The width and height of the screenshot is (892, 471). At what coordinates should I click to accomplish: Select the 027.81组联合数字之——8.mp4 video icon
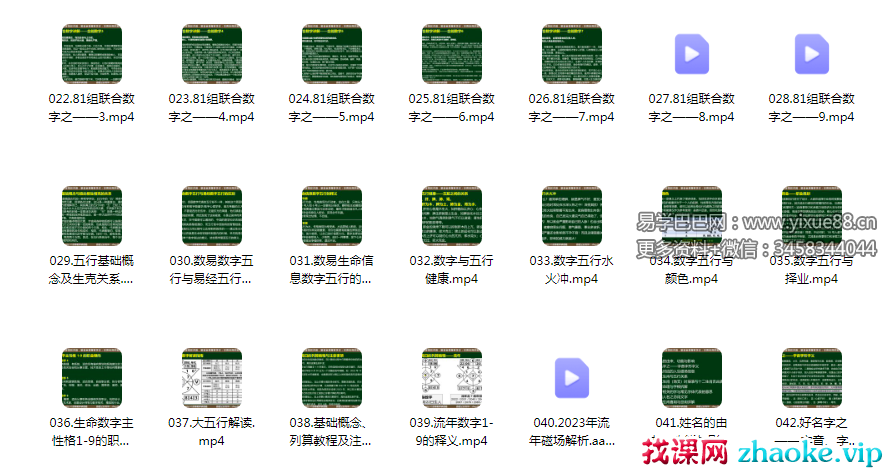pyautogui.click(x=691, y=54)
